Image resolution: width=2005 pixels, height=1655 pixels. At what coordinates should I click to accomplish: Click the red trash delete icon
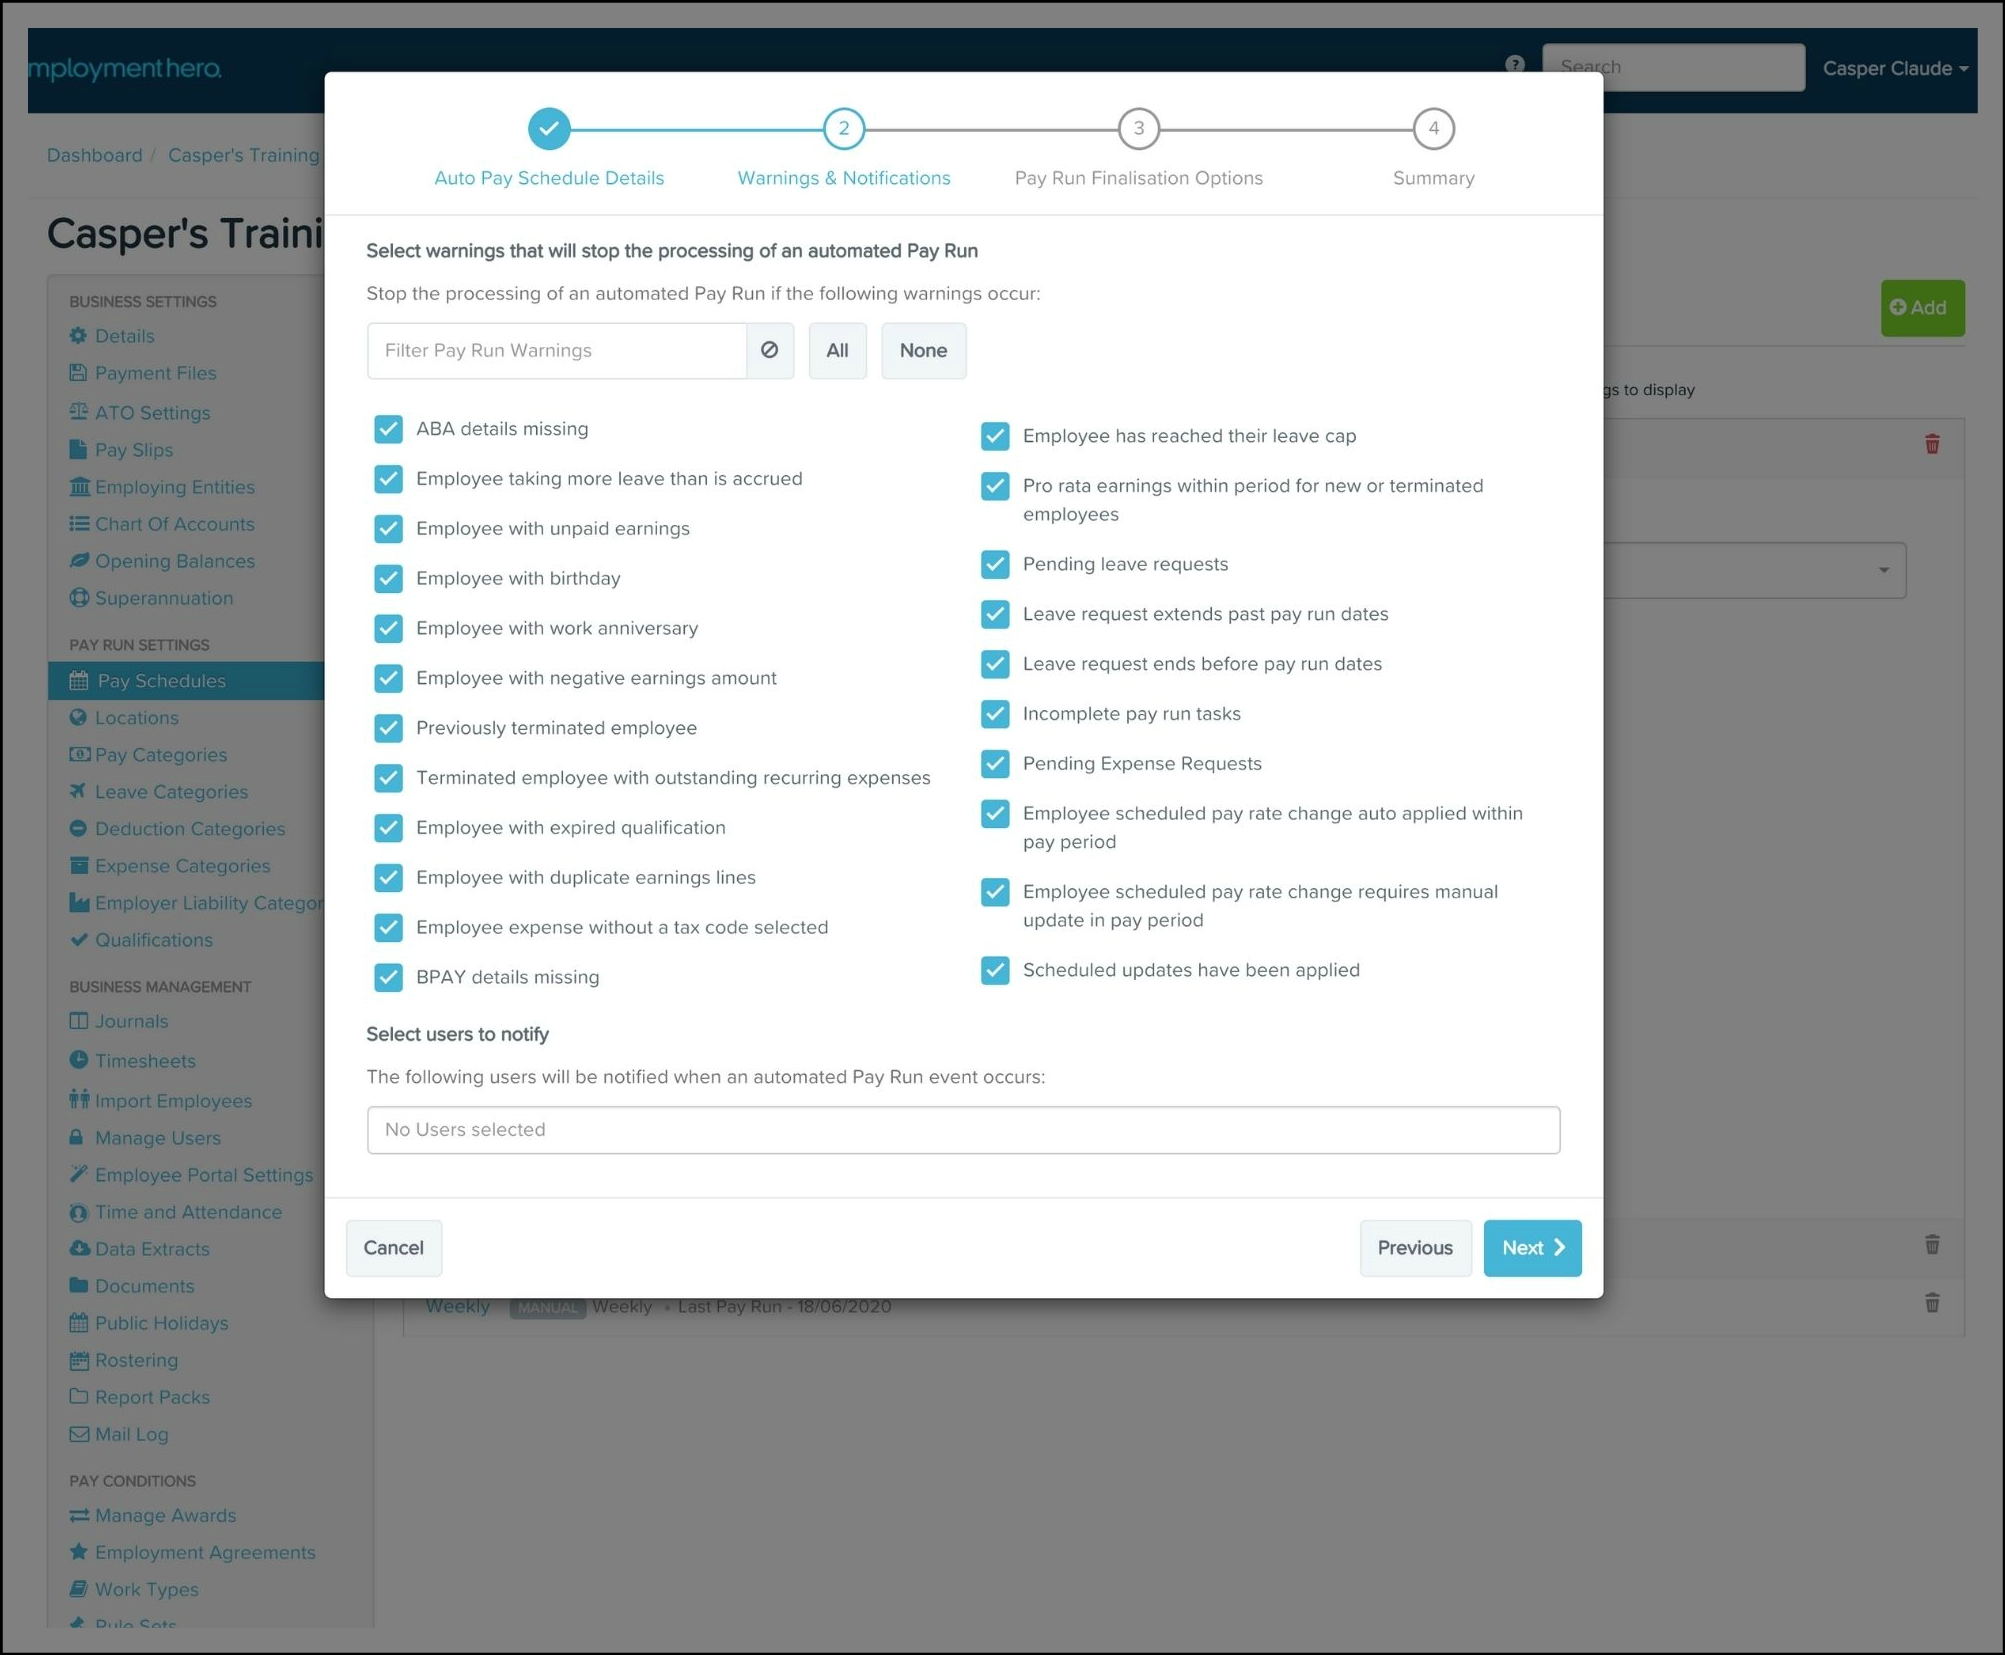1931,444
